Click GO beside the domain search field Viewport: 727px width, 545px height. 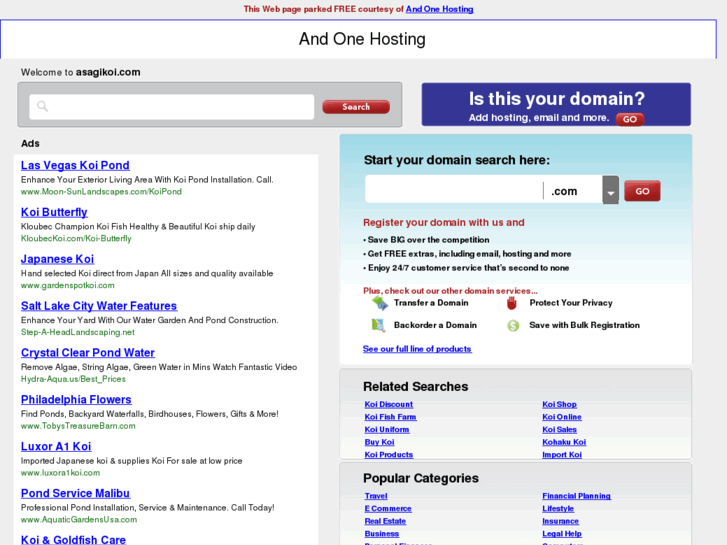point(642,191)
